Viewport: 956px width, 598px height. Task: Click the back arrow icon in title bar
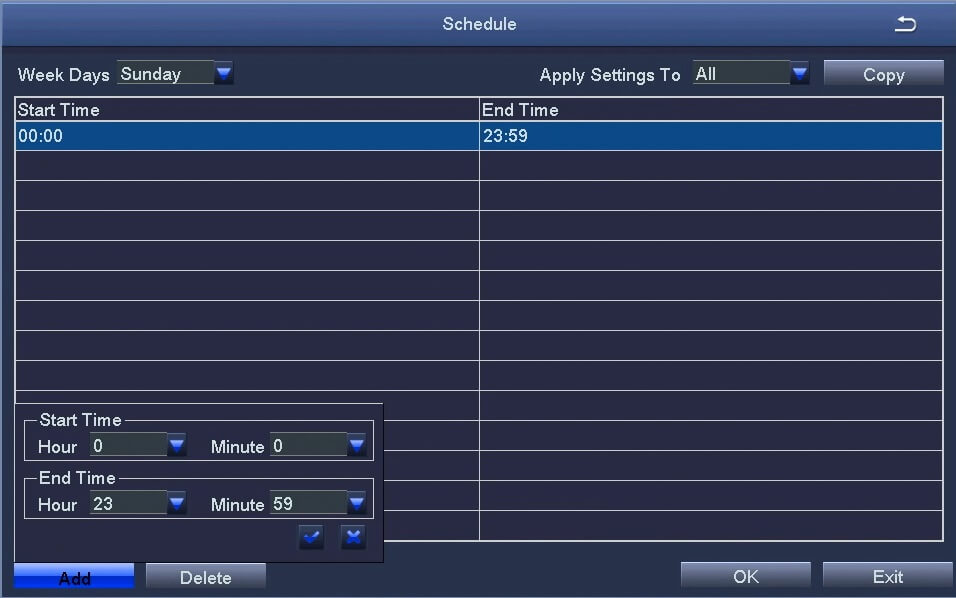click(x=905, y=24)
